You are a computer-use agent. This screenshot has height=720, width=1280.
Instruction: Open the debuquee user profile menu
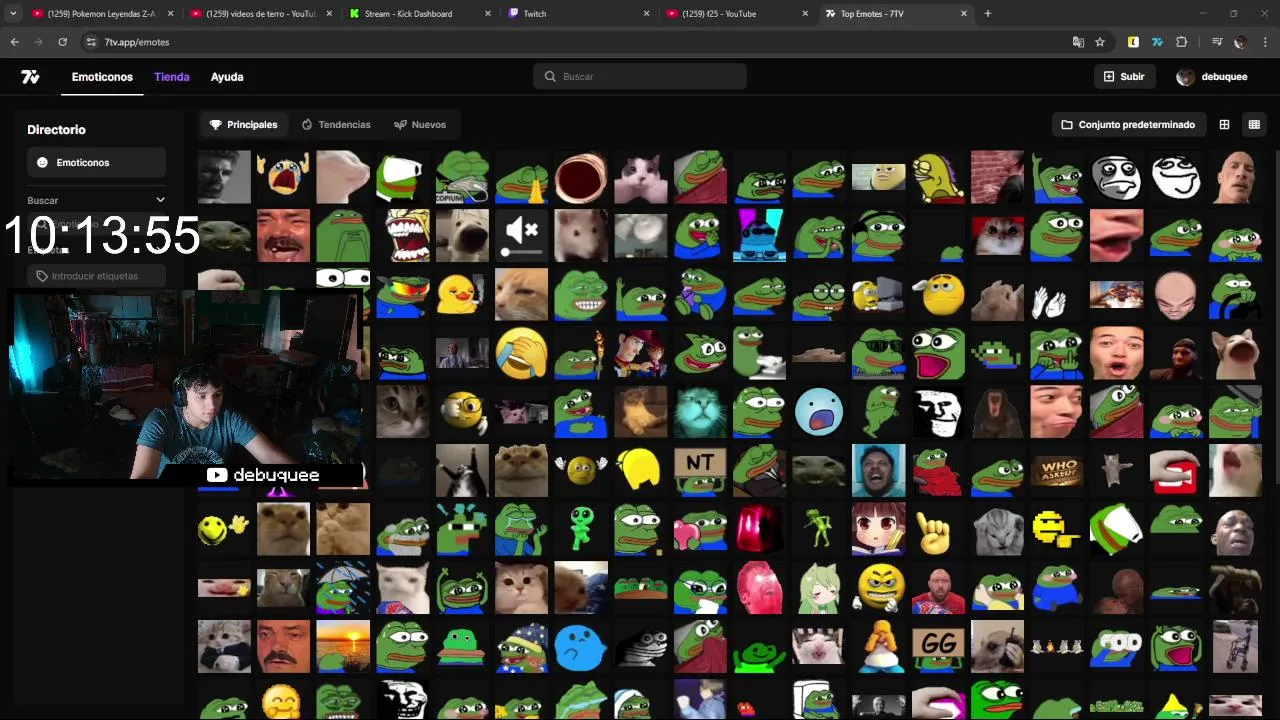(1212, 77)
